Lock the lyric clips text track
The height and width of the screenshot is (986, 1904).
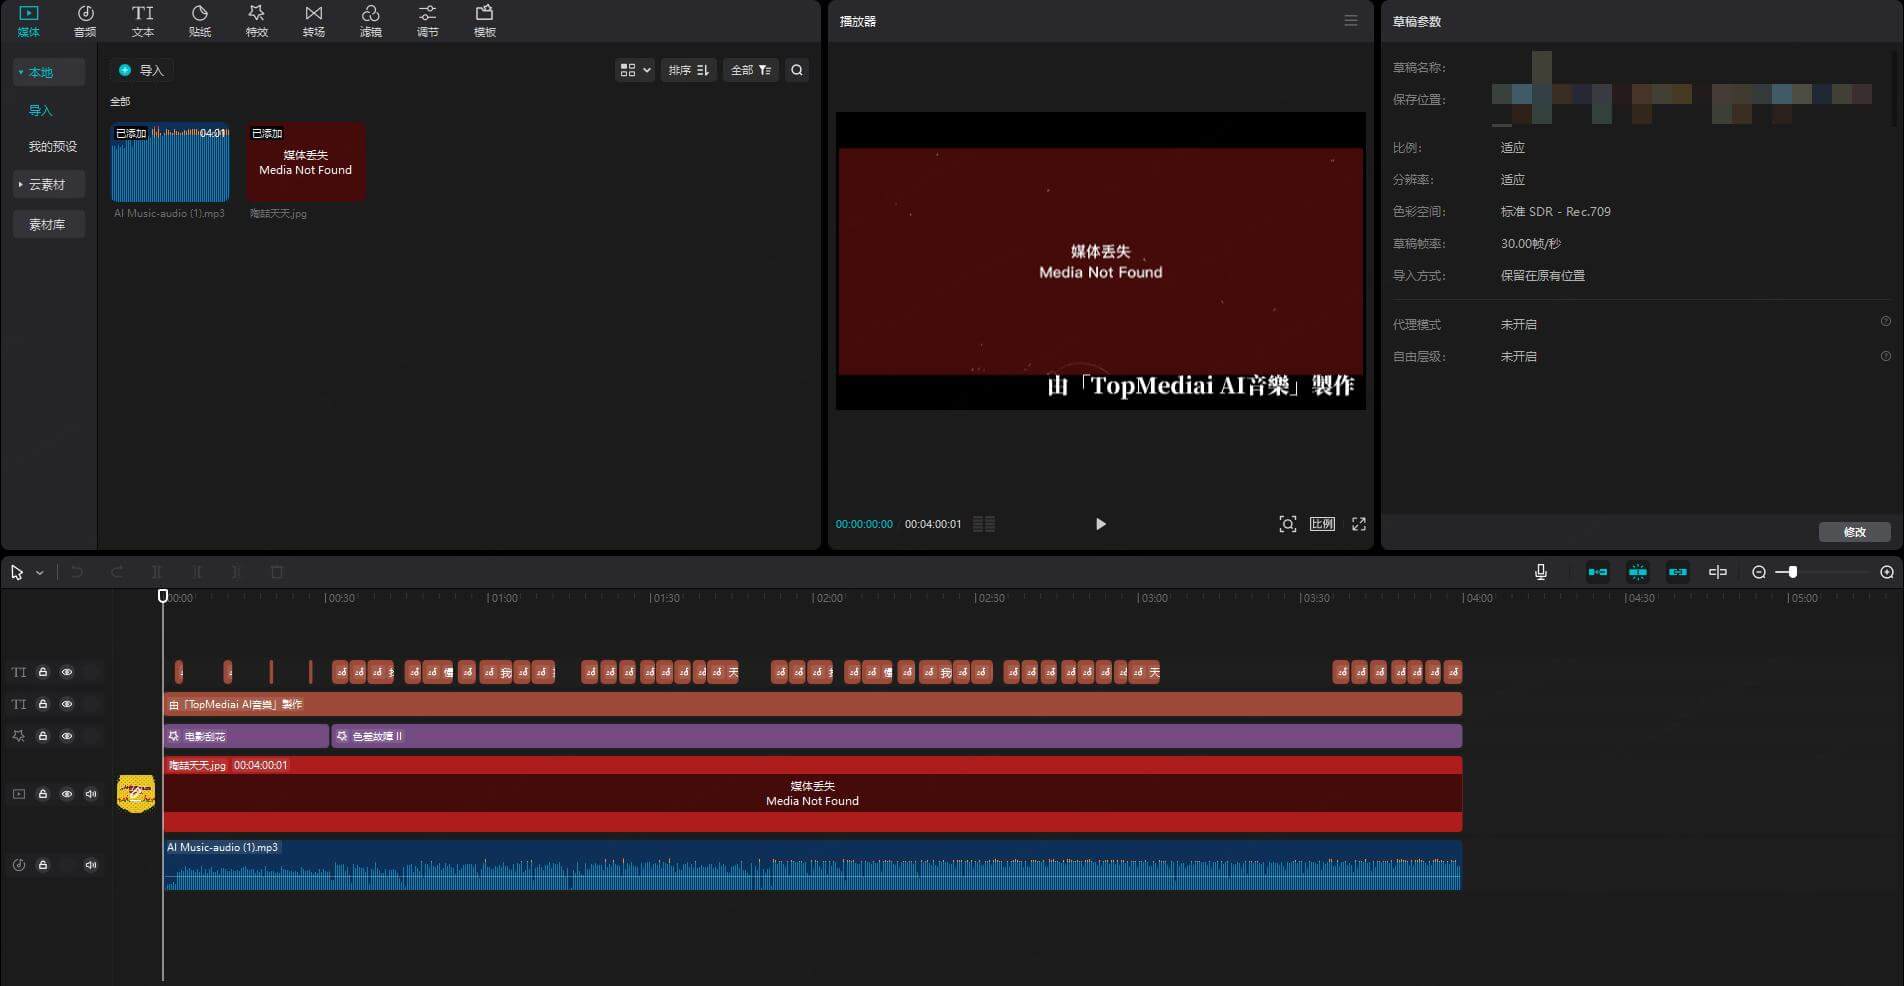(43, 672)
